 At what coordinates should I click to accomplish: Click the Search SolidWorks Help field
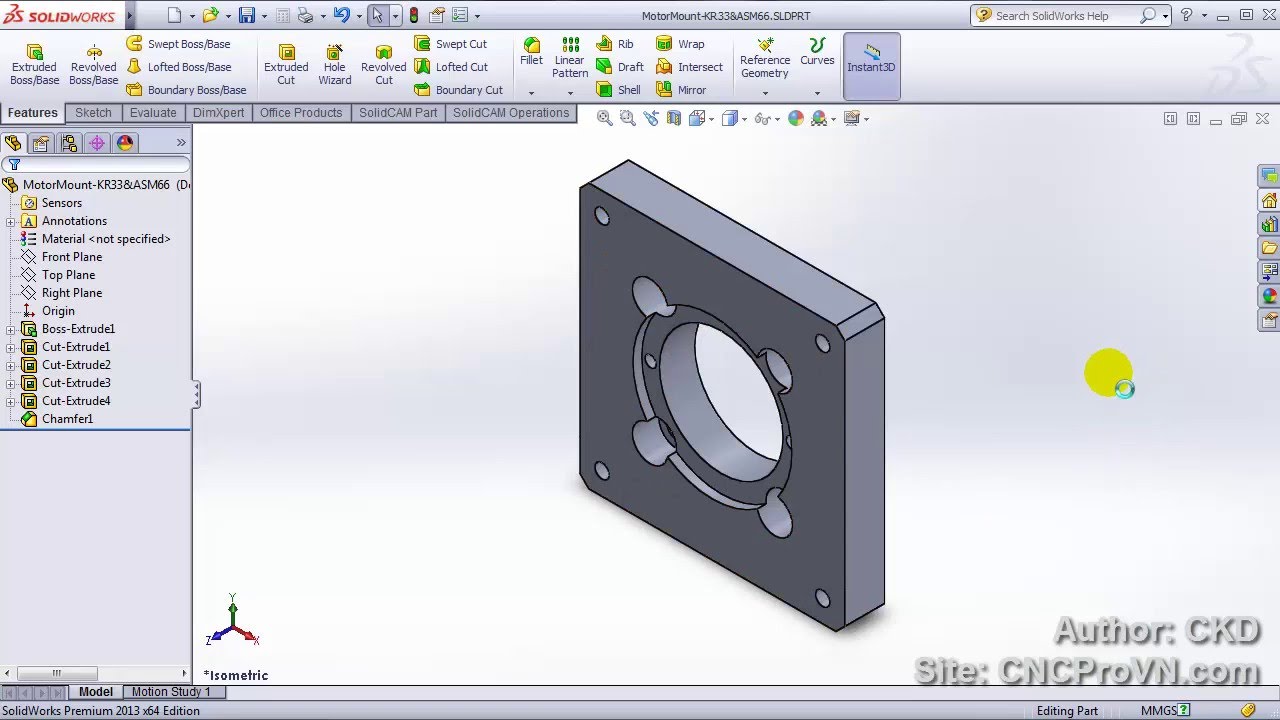point(1065,15)
